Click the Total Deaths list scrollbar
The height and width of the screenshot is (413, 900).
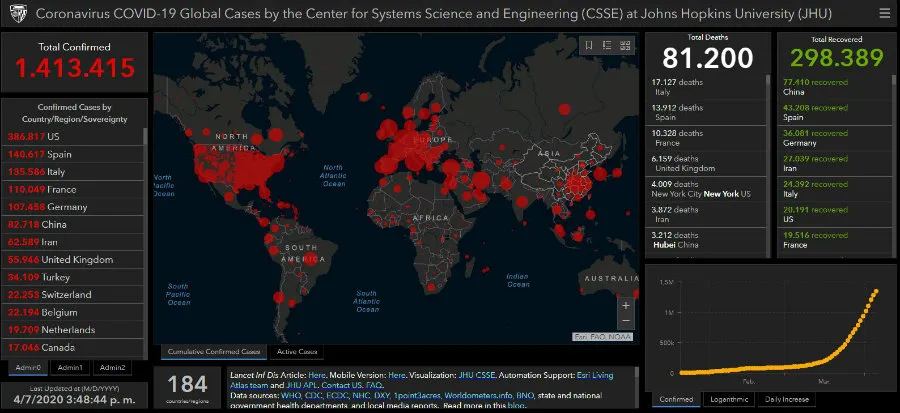pos(768,160)
